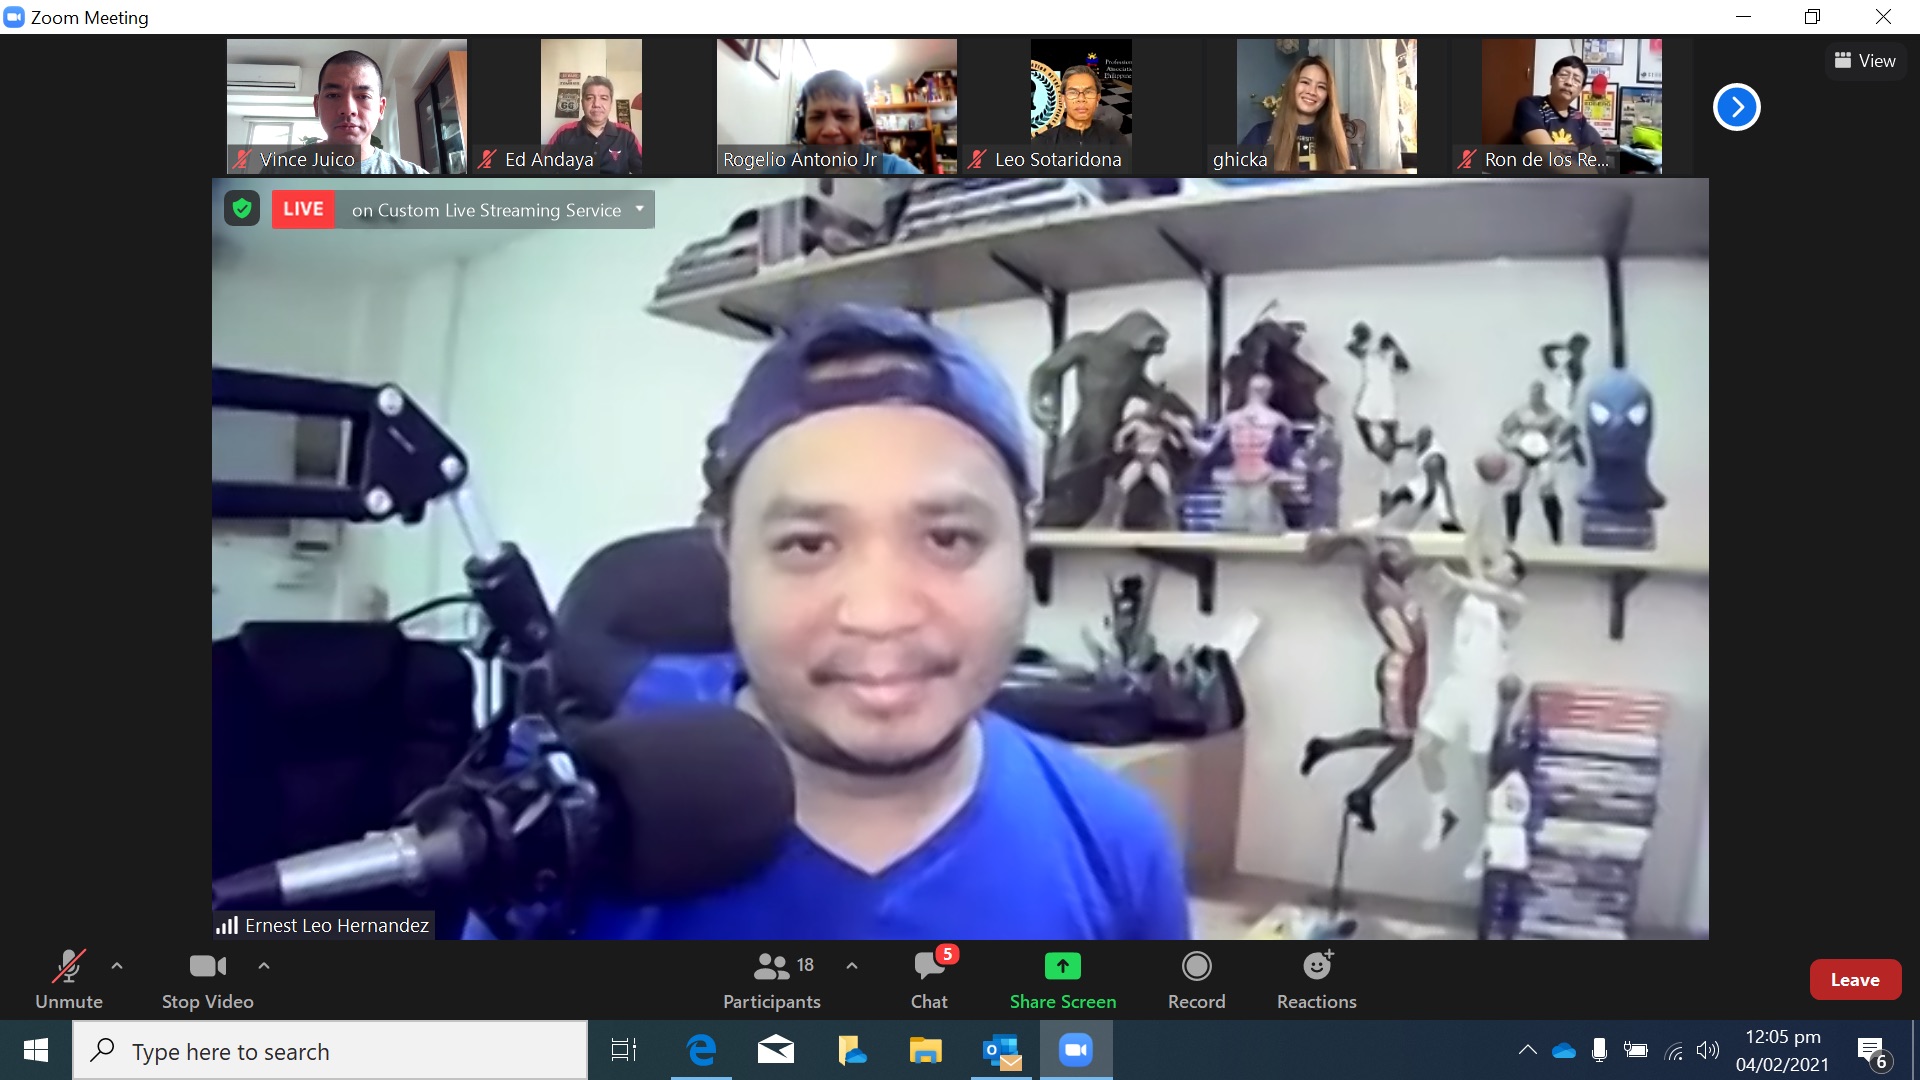This screenshot has width=1920, height=1080.
Task: Show next page of participant thumbnails
Action: click(1736, 107)
